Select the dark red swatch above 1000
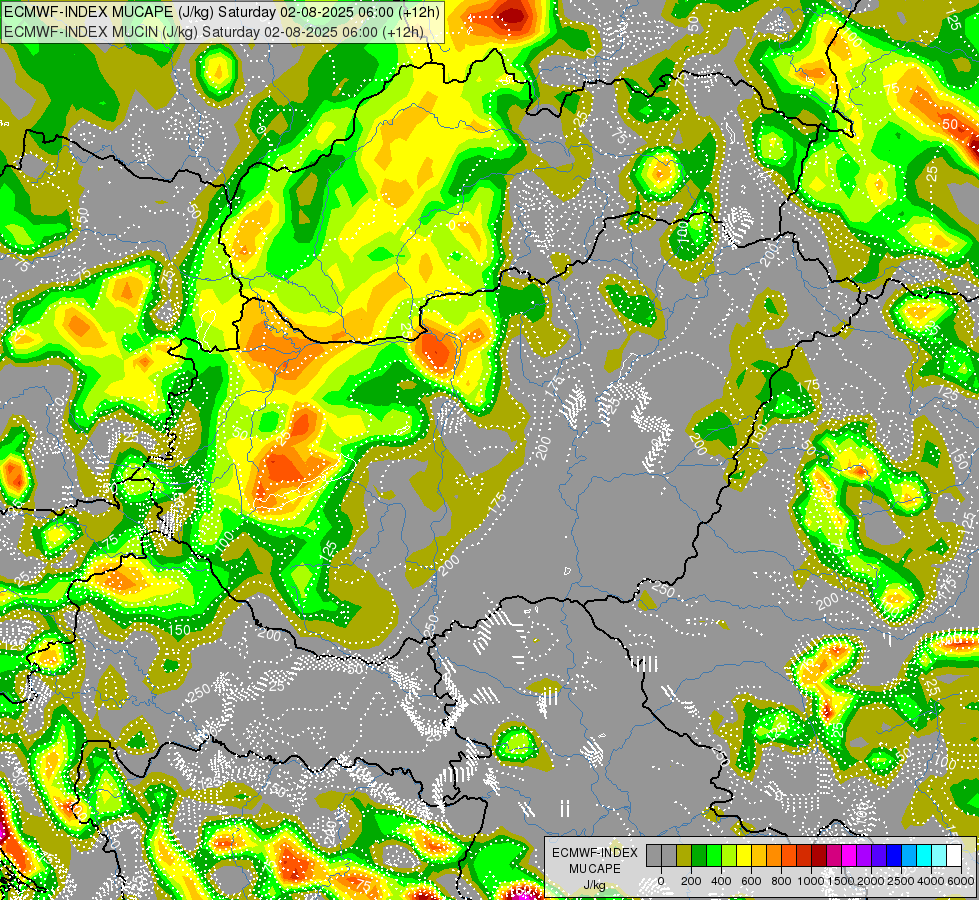 (820, 856)
